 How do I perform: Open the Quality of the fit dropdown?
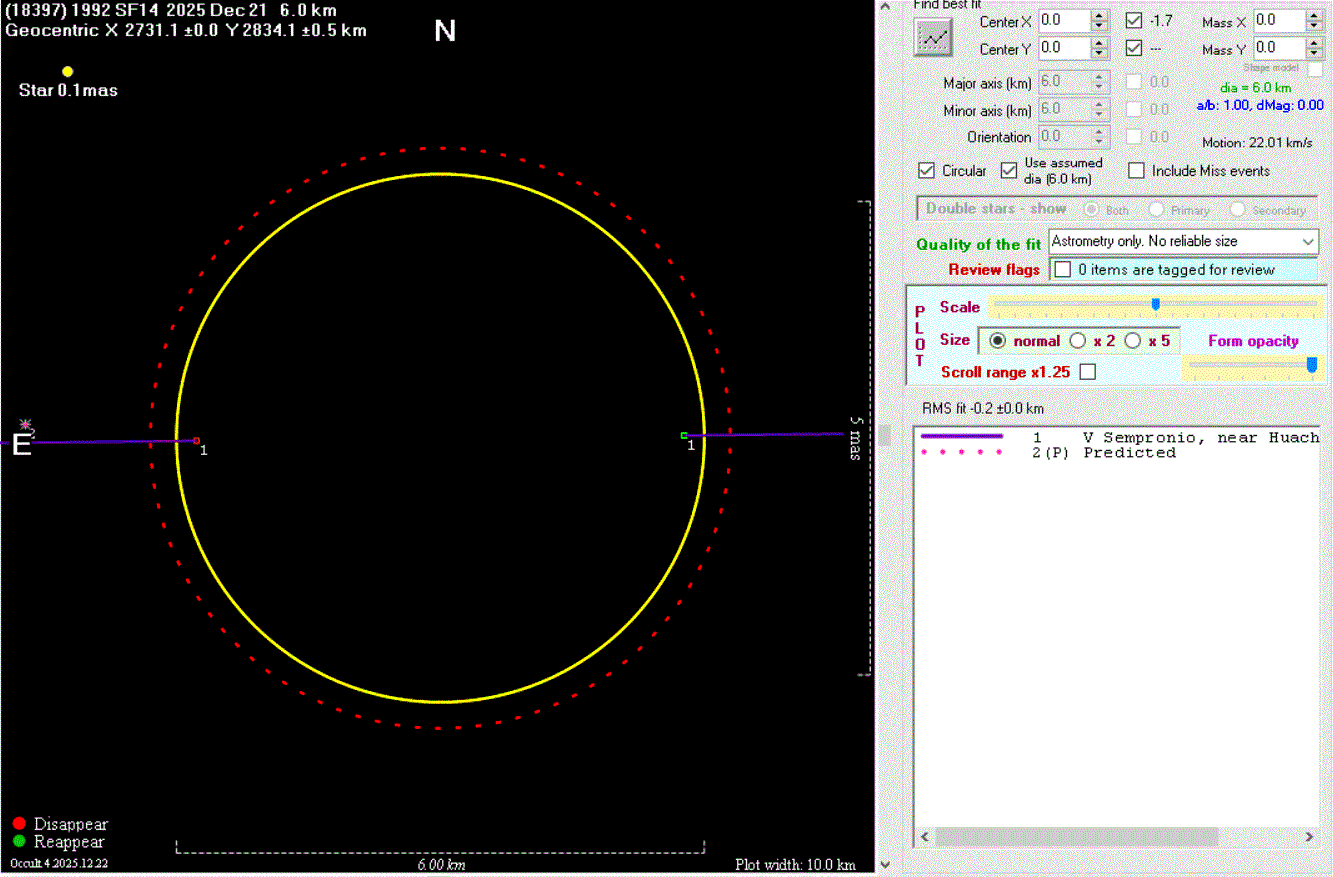pyautogui.click(x=1309, y=242)
